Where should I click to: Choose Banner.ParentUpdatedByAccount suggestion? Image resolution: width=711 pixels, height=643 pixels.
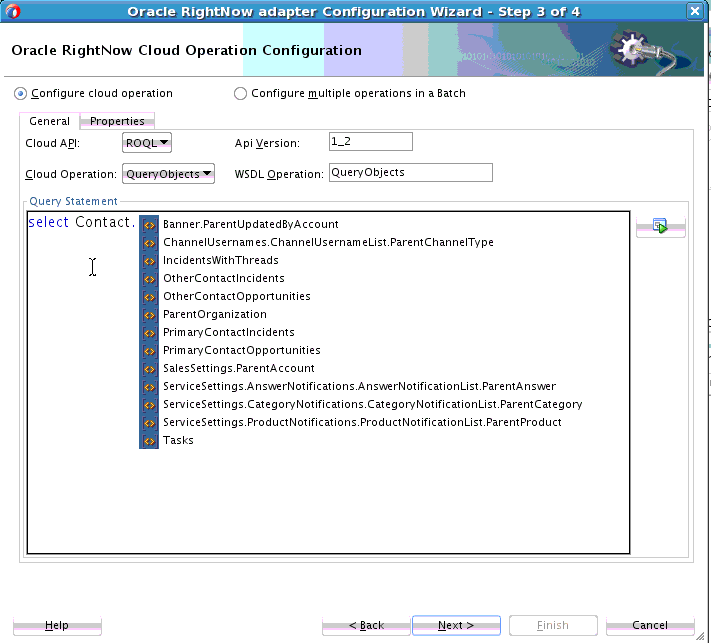click(251, 224)
